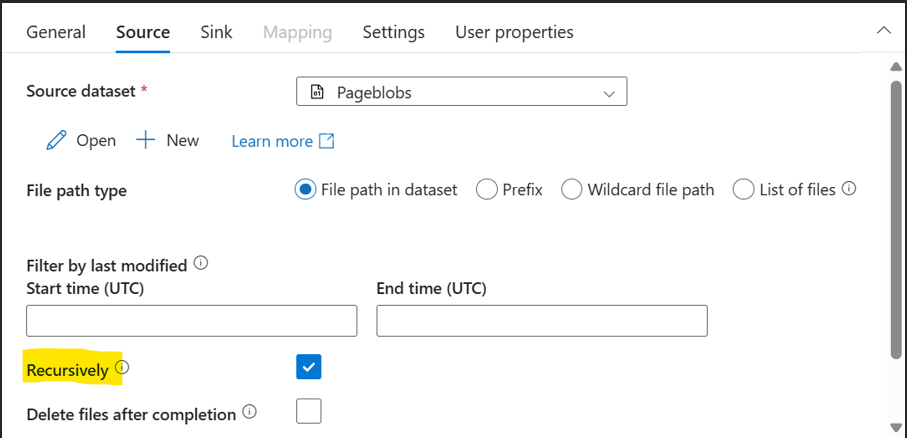Click info icon beside Delete files after completion
The width and height of the screenshot is (907, 438).
250,412
